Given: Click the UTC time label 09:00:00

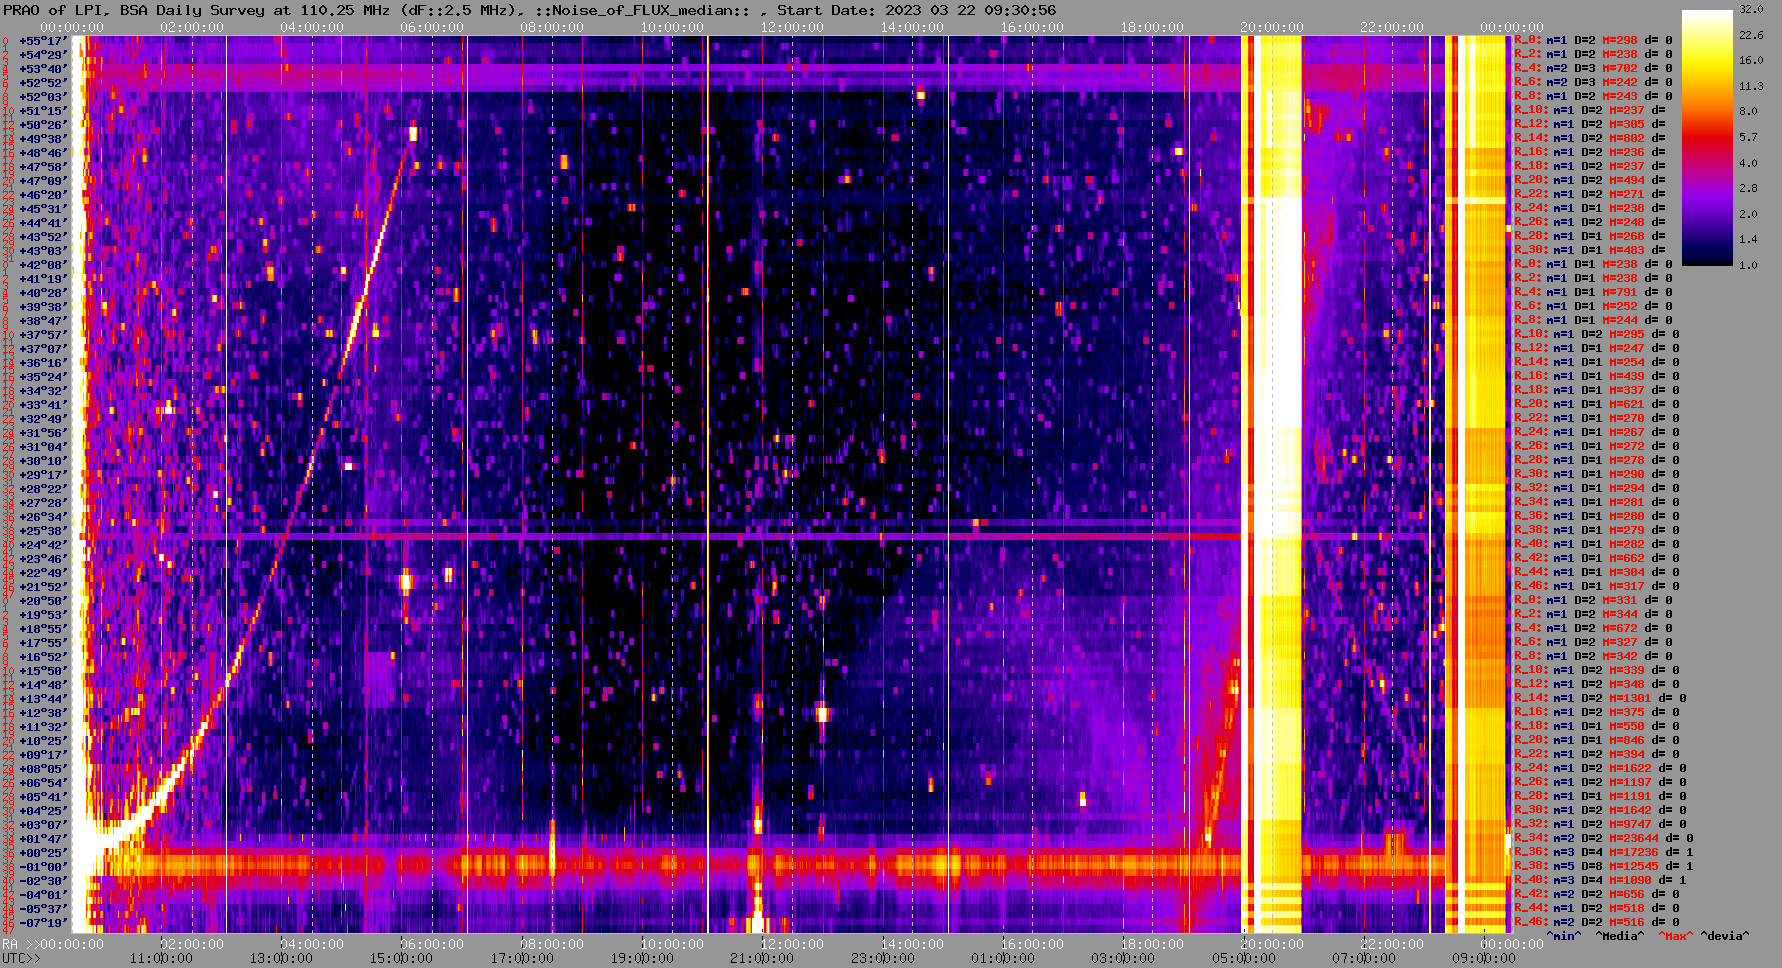Looking at the screenshot, I should [1484, 958].
